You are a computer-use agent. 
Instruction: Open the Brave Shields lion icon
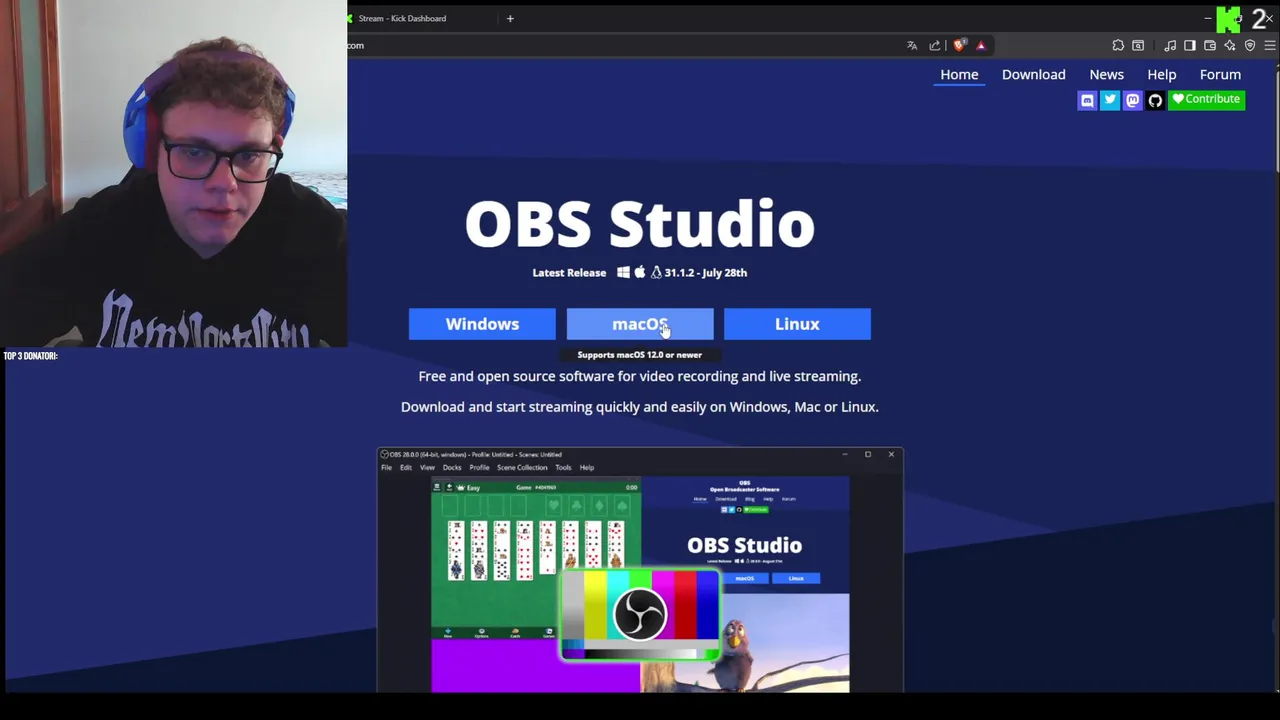coord(960,45)
